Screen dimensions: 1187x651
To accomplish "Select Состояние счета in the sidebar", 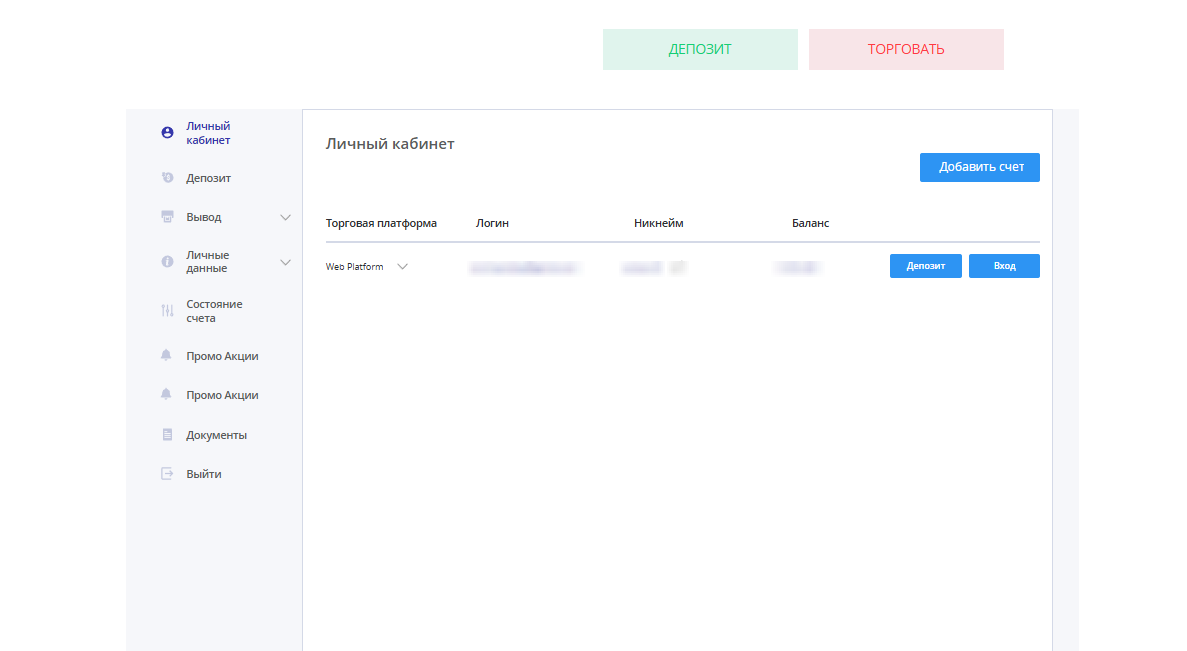I will click(214, 310).
